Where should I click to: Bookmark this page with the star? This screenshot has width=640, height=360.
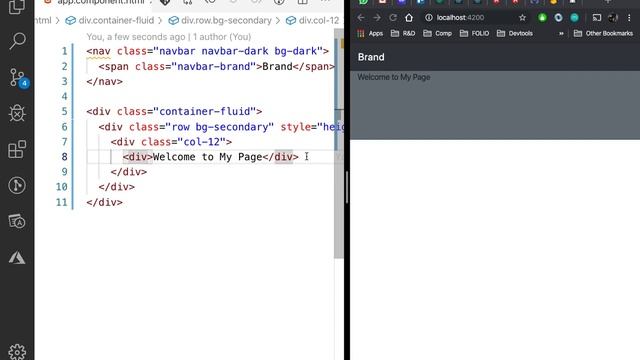coord(522,18)
